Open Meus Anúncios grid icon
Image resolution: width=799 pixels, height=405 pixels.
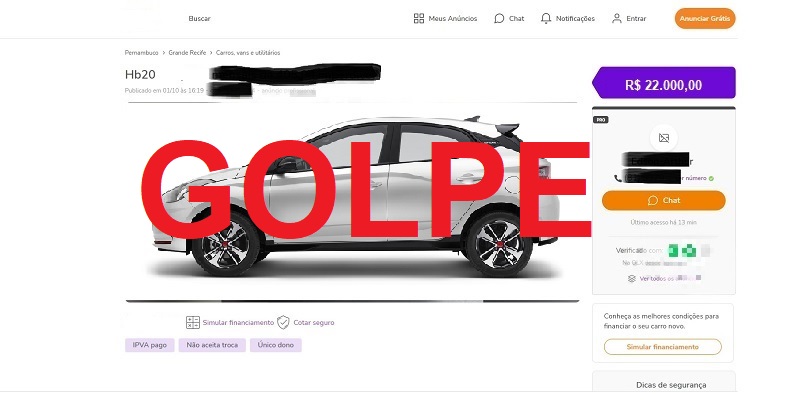coord(419,18)
